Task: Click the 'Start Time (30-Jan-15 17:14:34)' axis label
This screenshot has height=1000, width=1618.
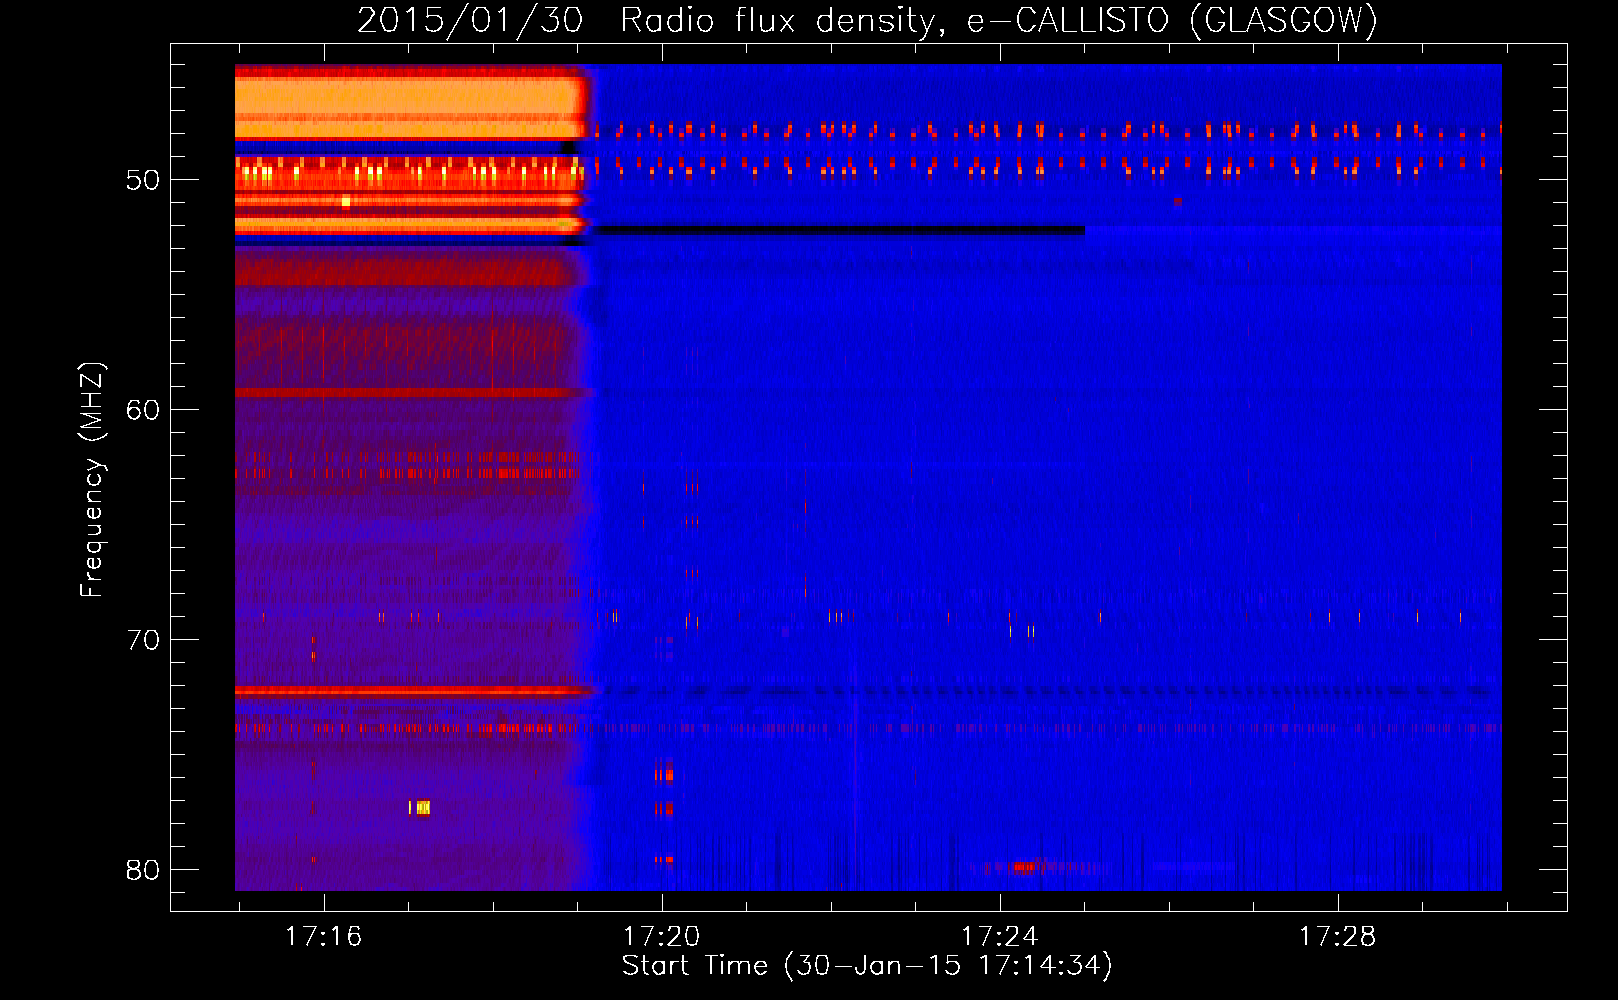Action: pyautogui.click(x=867, y=966)
